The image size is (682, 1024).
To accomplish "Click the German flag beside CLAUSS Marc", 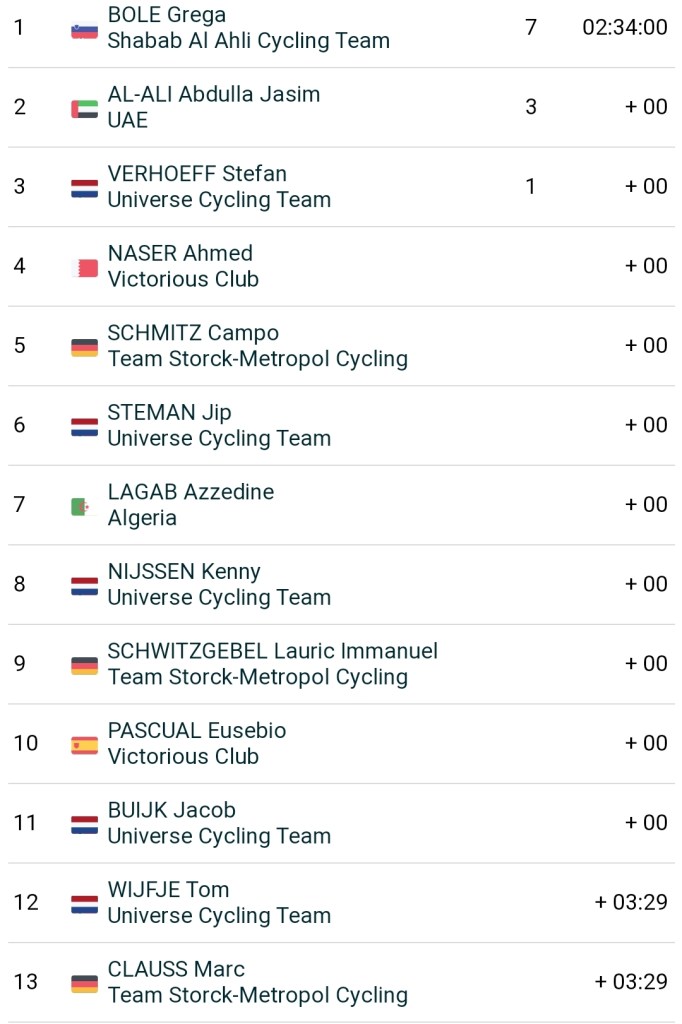I will (x=84, y=984).
